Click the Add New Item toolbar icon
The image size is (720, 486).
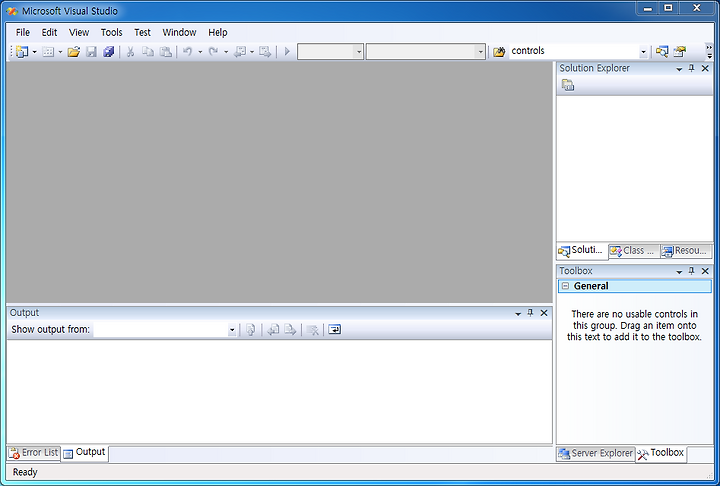(x=48, y=51)
